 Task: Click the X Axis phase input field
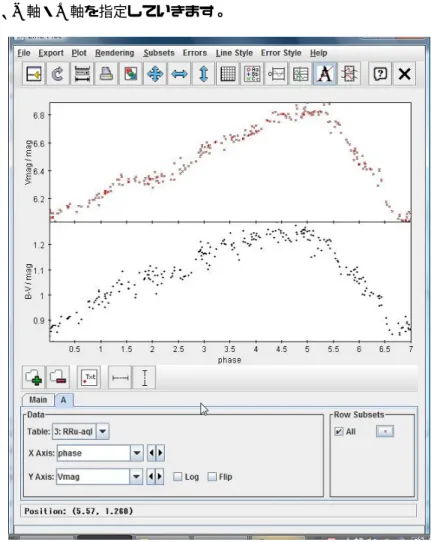93,453
